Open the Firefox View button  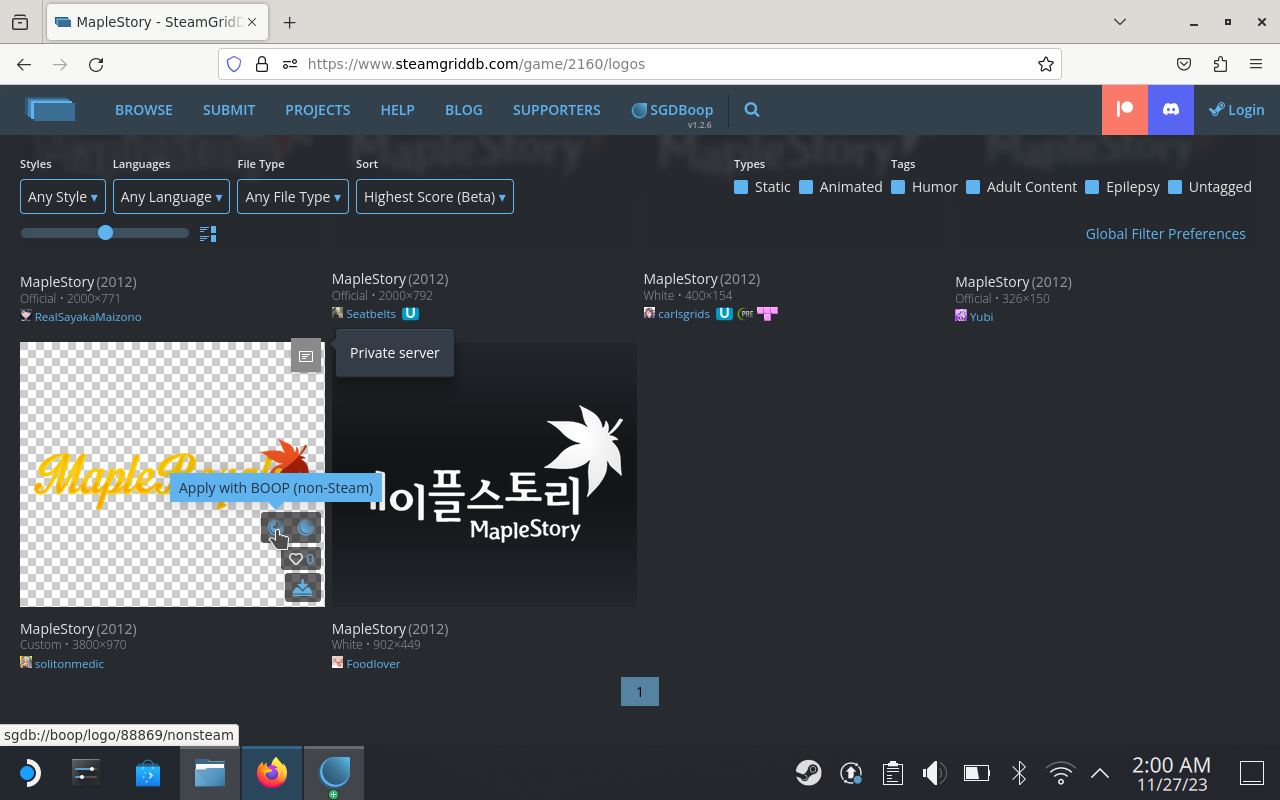click(20, 22)
